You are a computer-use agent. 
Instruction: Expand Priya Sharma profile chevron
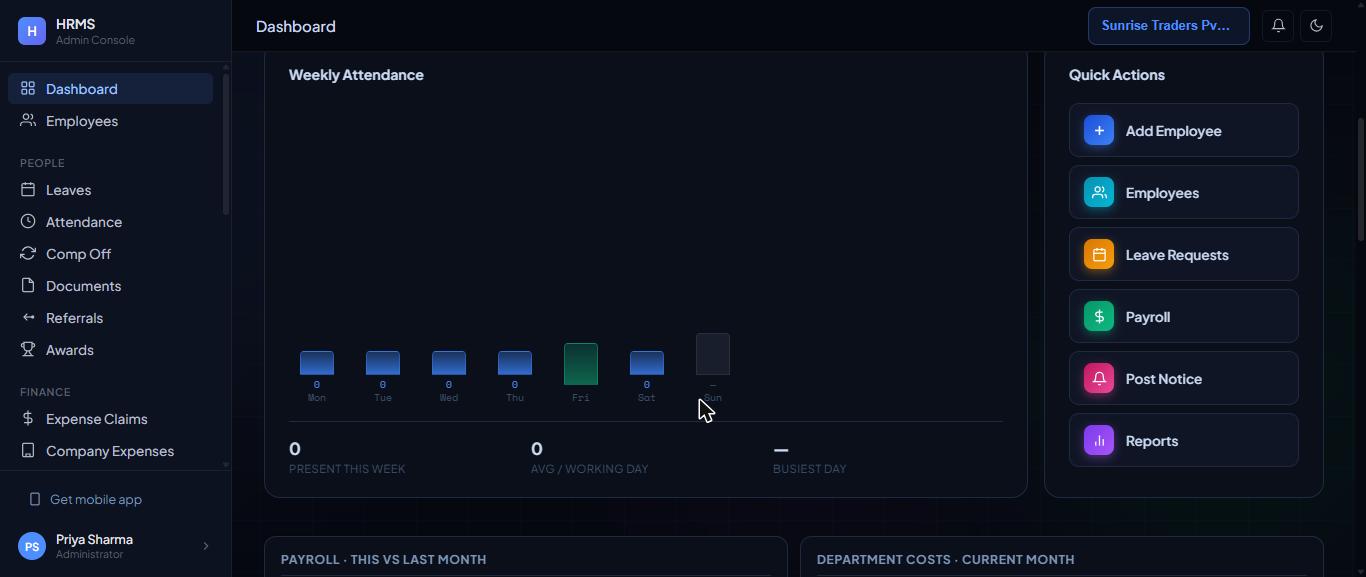(206, 546)
